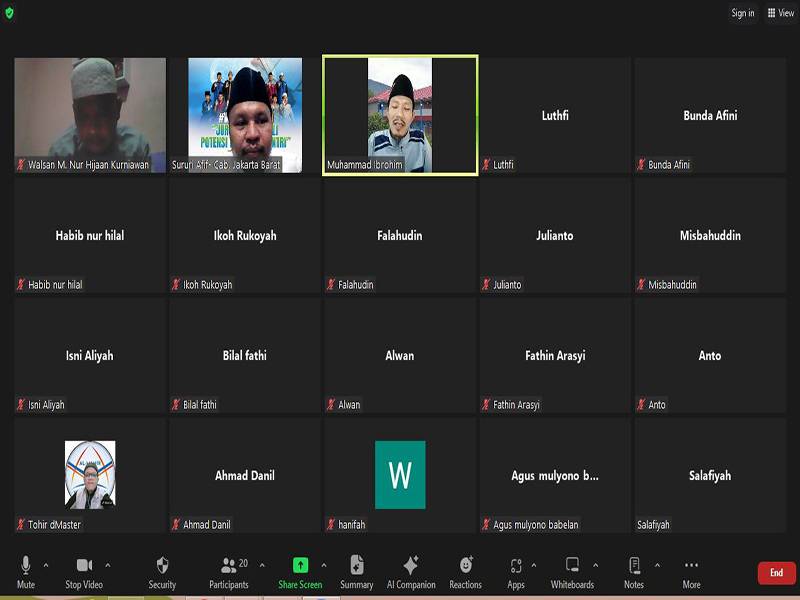Click the Sign in link

(x=742, y=13)
